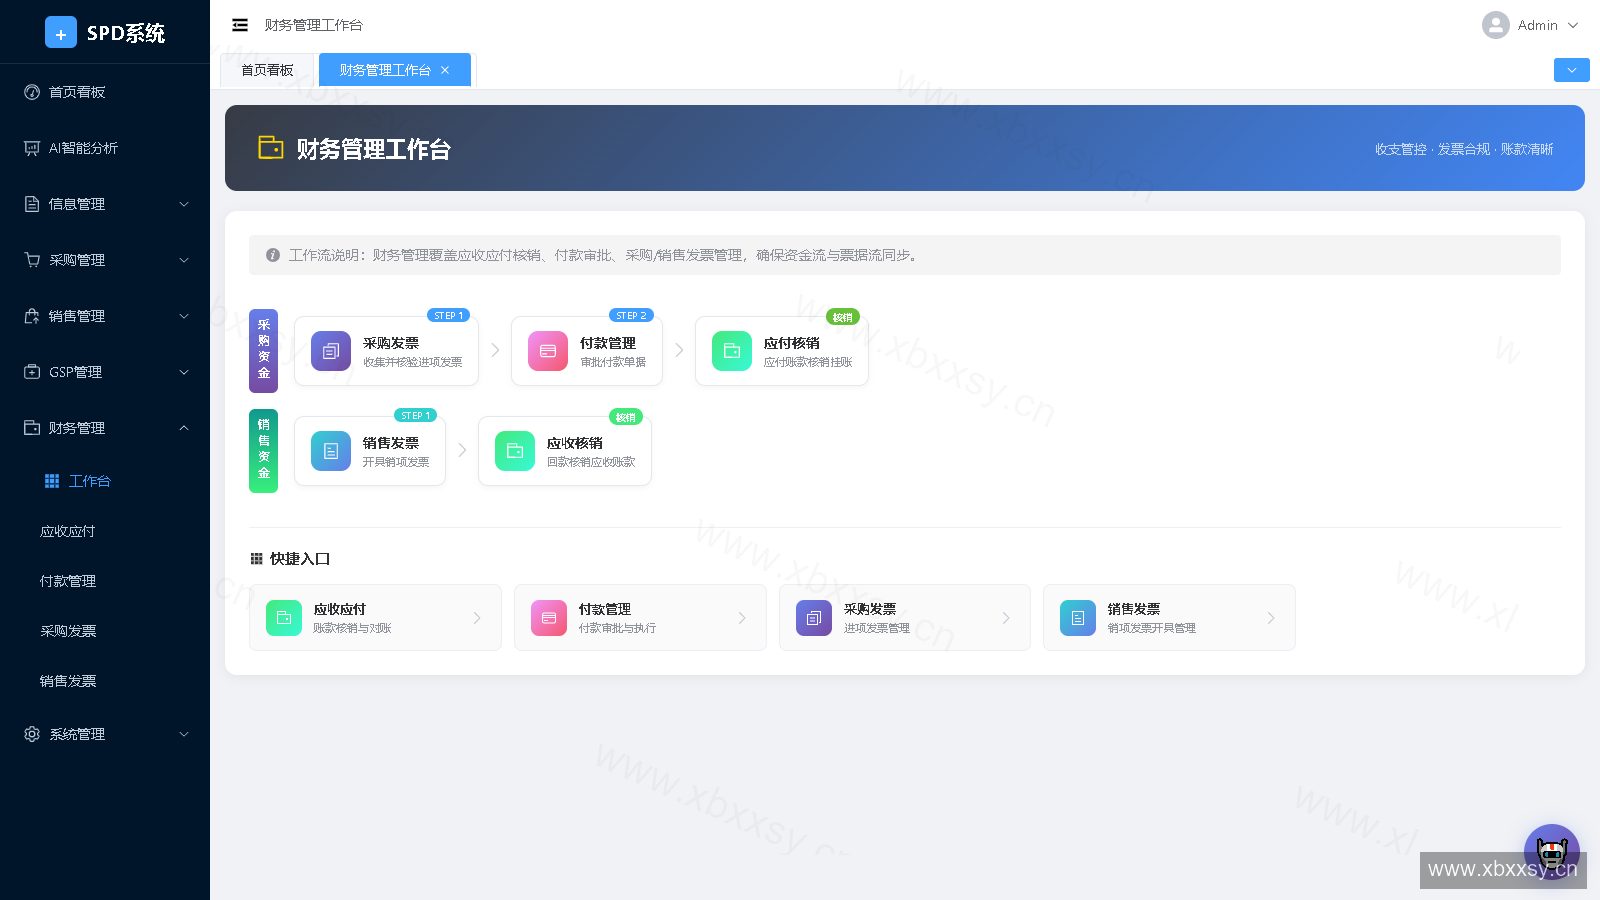Open the 付款管理 quick entry card
Viewport: 1600px width, 900px height.
pyautogui.click(x=640, y=618)
